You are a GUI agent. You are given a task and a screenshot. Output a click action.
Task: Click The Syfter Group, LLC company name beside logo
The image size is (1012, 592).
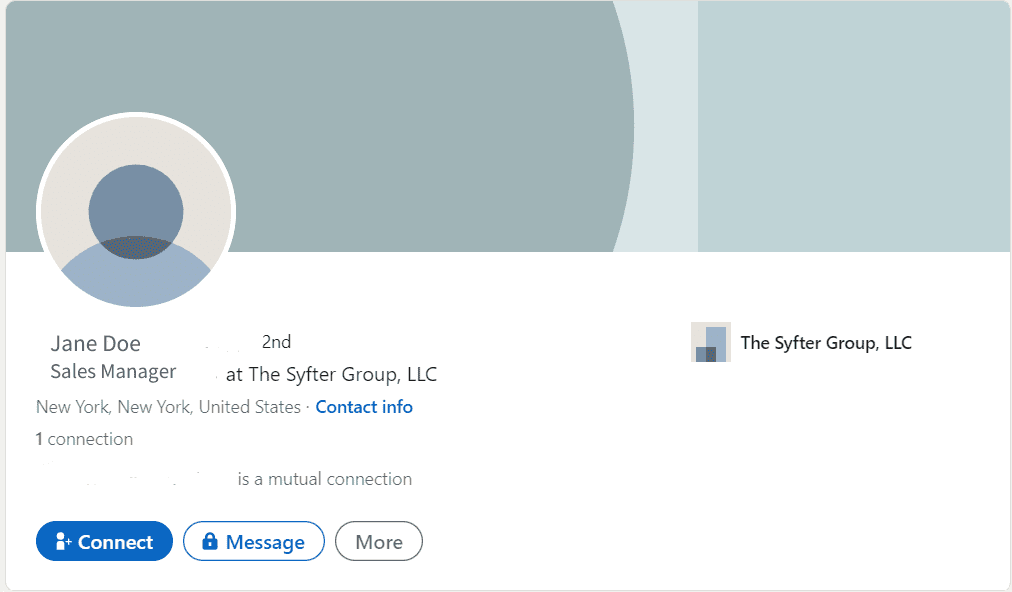[826, 343]
